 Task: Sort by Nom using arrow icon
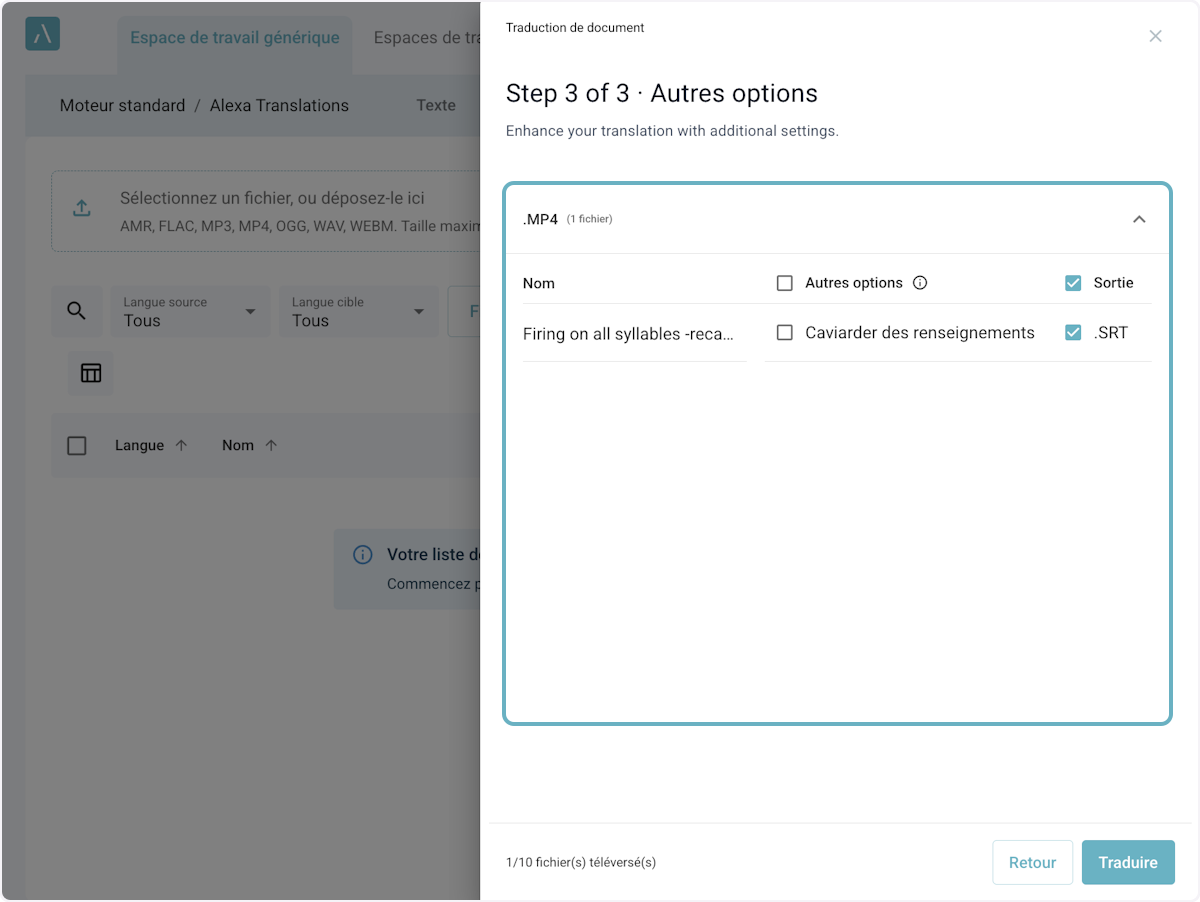(x=271, y=445)
